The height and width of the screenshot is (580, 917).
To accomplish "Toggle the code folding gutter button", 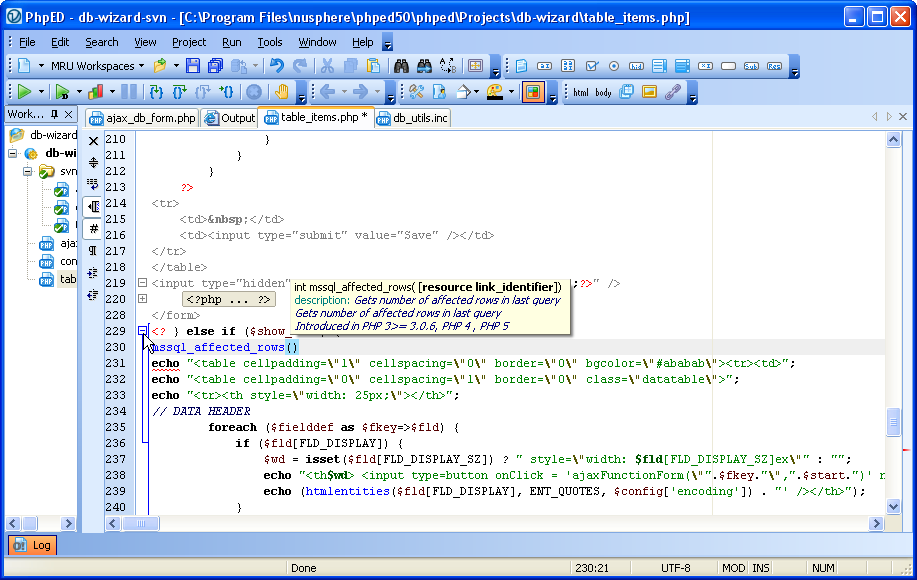I will tap(93, 206).
